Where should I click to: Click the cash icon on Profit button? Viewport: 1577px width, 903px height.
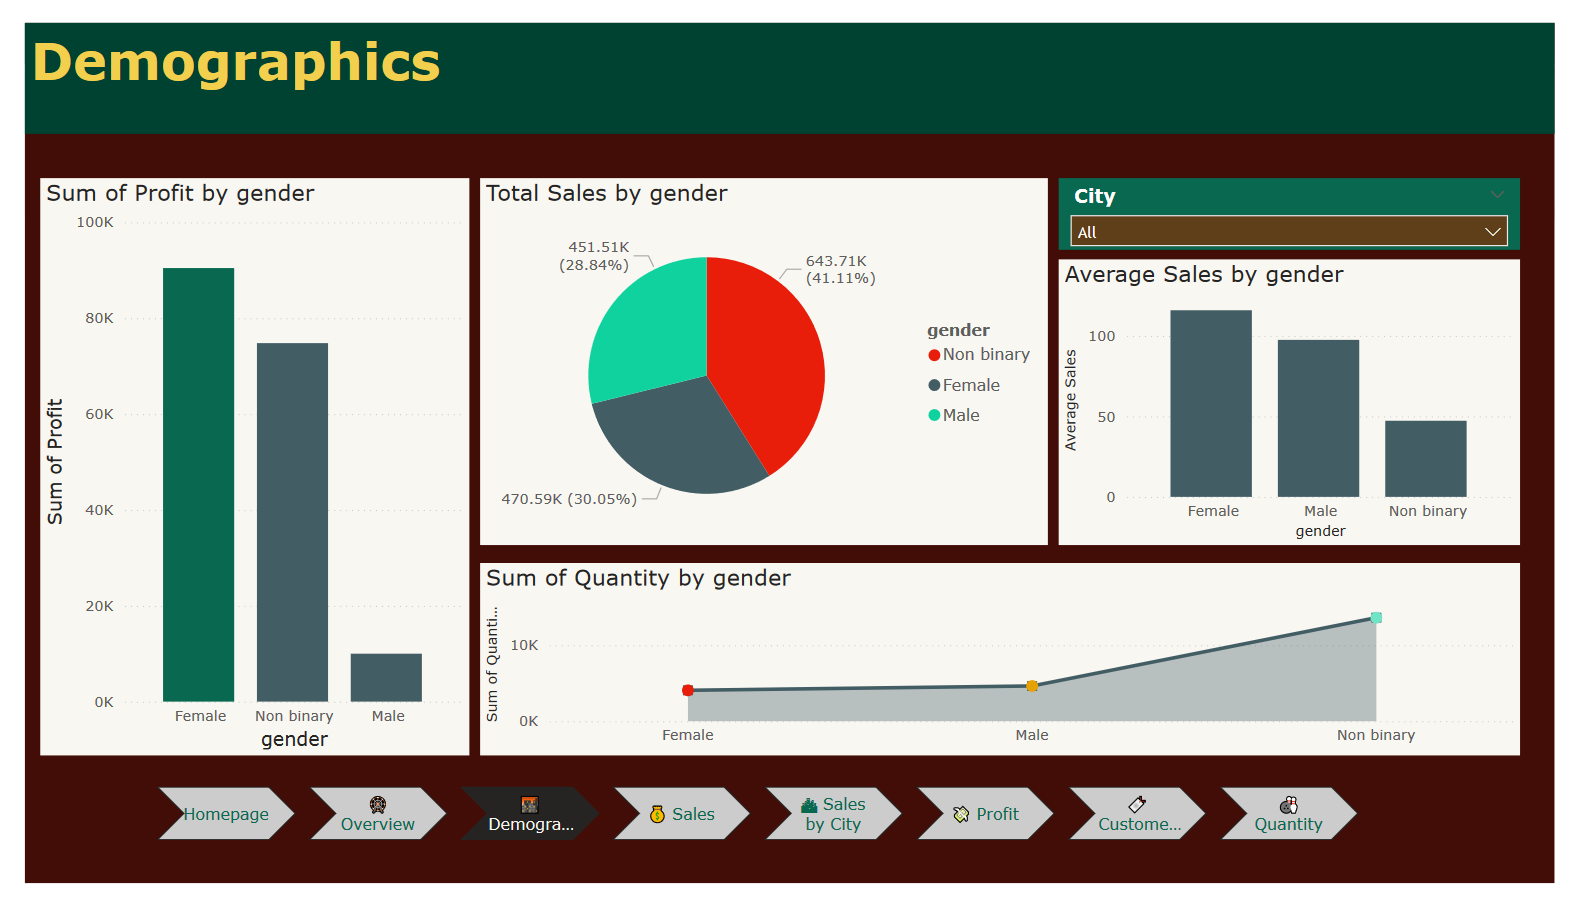[961, 814]
